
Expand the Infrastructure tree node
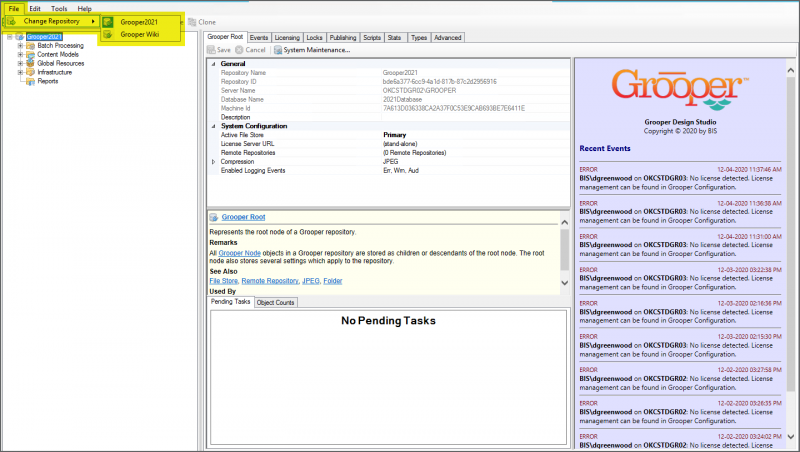tap(20, 72)
